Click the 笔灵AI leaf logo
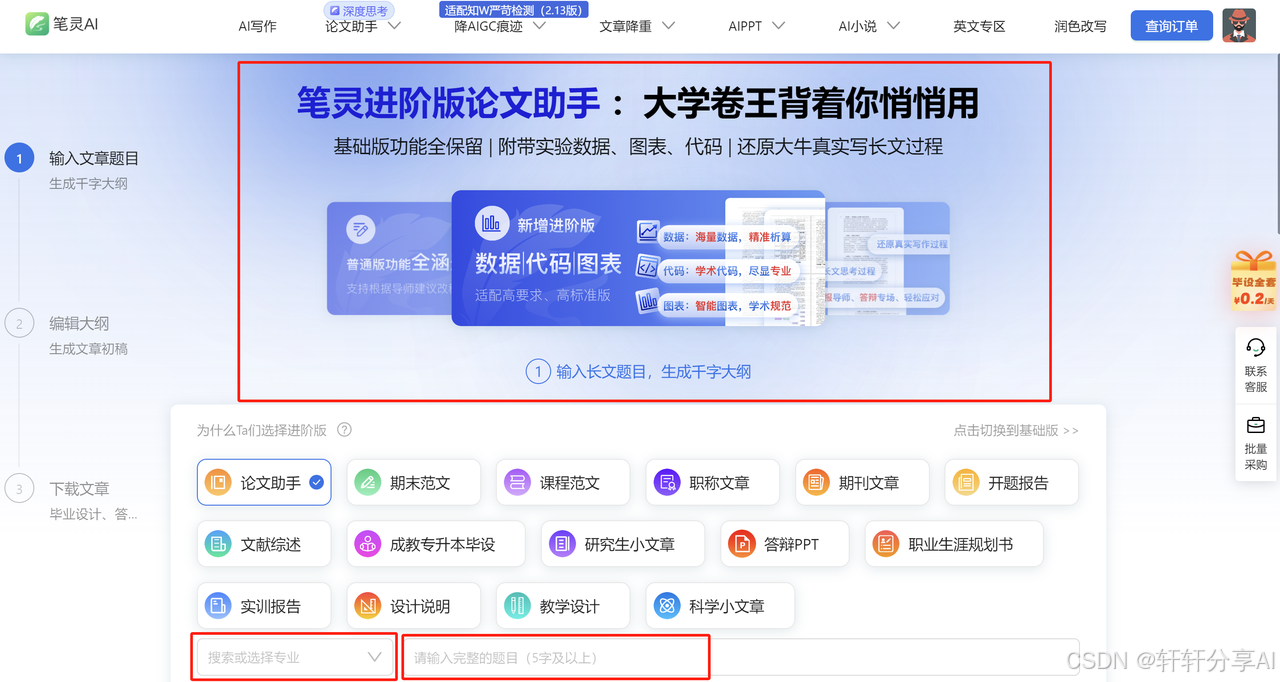Image resolution: width=1280 pixels, height=682 pixels. coord(37,25)
